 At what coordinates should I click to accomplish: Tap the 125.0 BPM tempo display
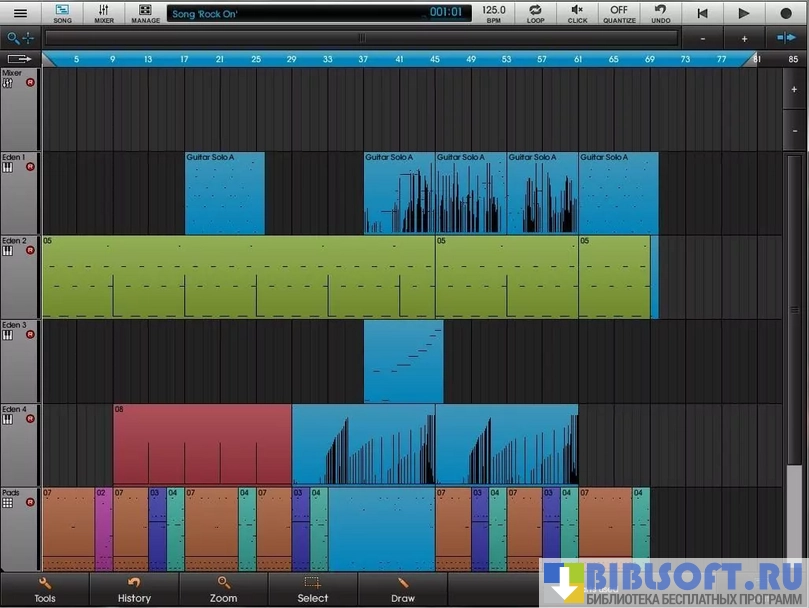[494, 13]
